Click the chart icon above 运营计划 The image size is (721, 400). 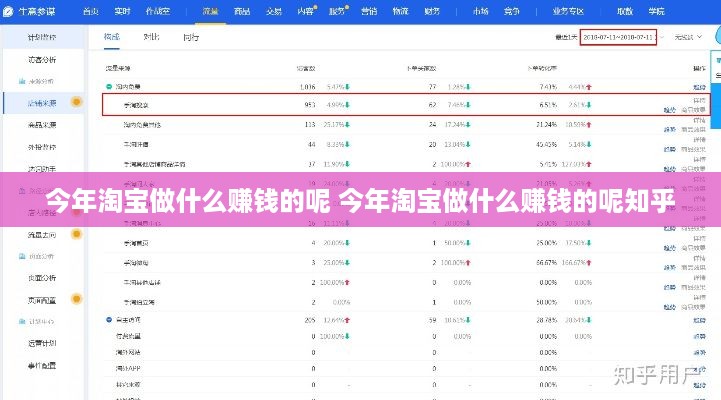tap(22, 321)
